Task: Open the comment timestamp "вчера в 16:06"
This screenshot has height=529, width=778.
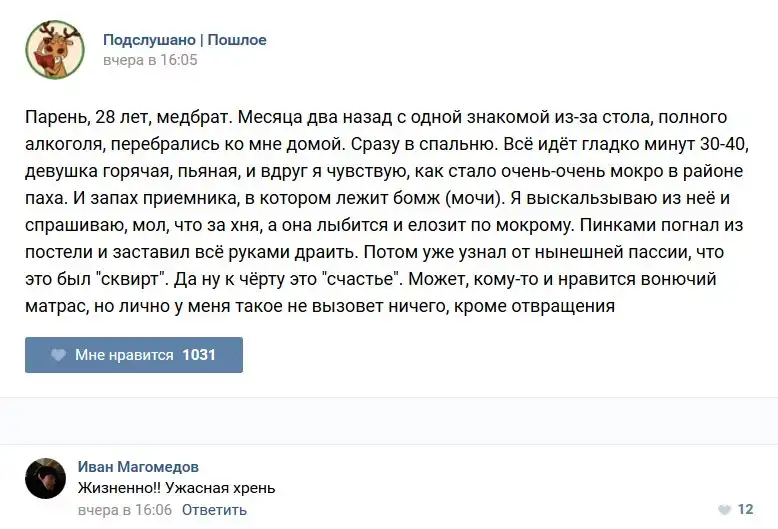Action: 125,510
